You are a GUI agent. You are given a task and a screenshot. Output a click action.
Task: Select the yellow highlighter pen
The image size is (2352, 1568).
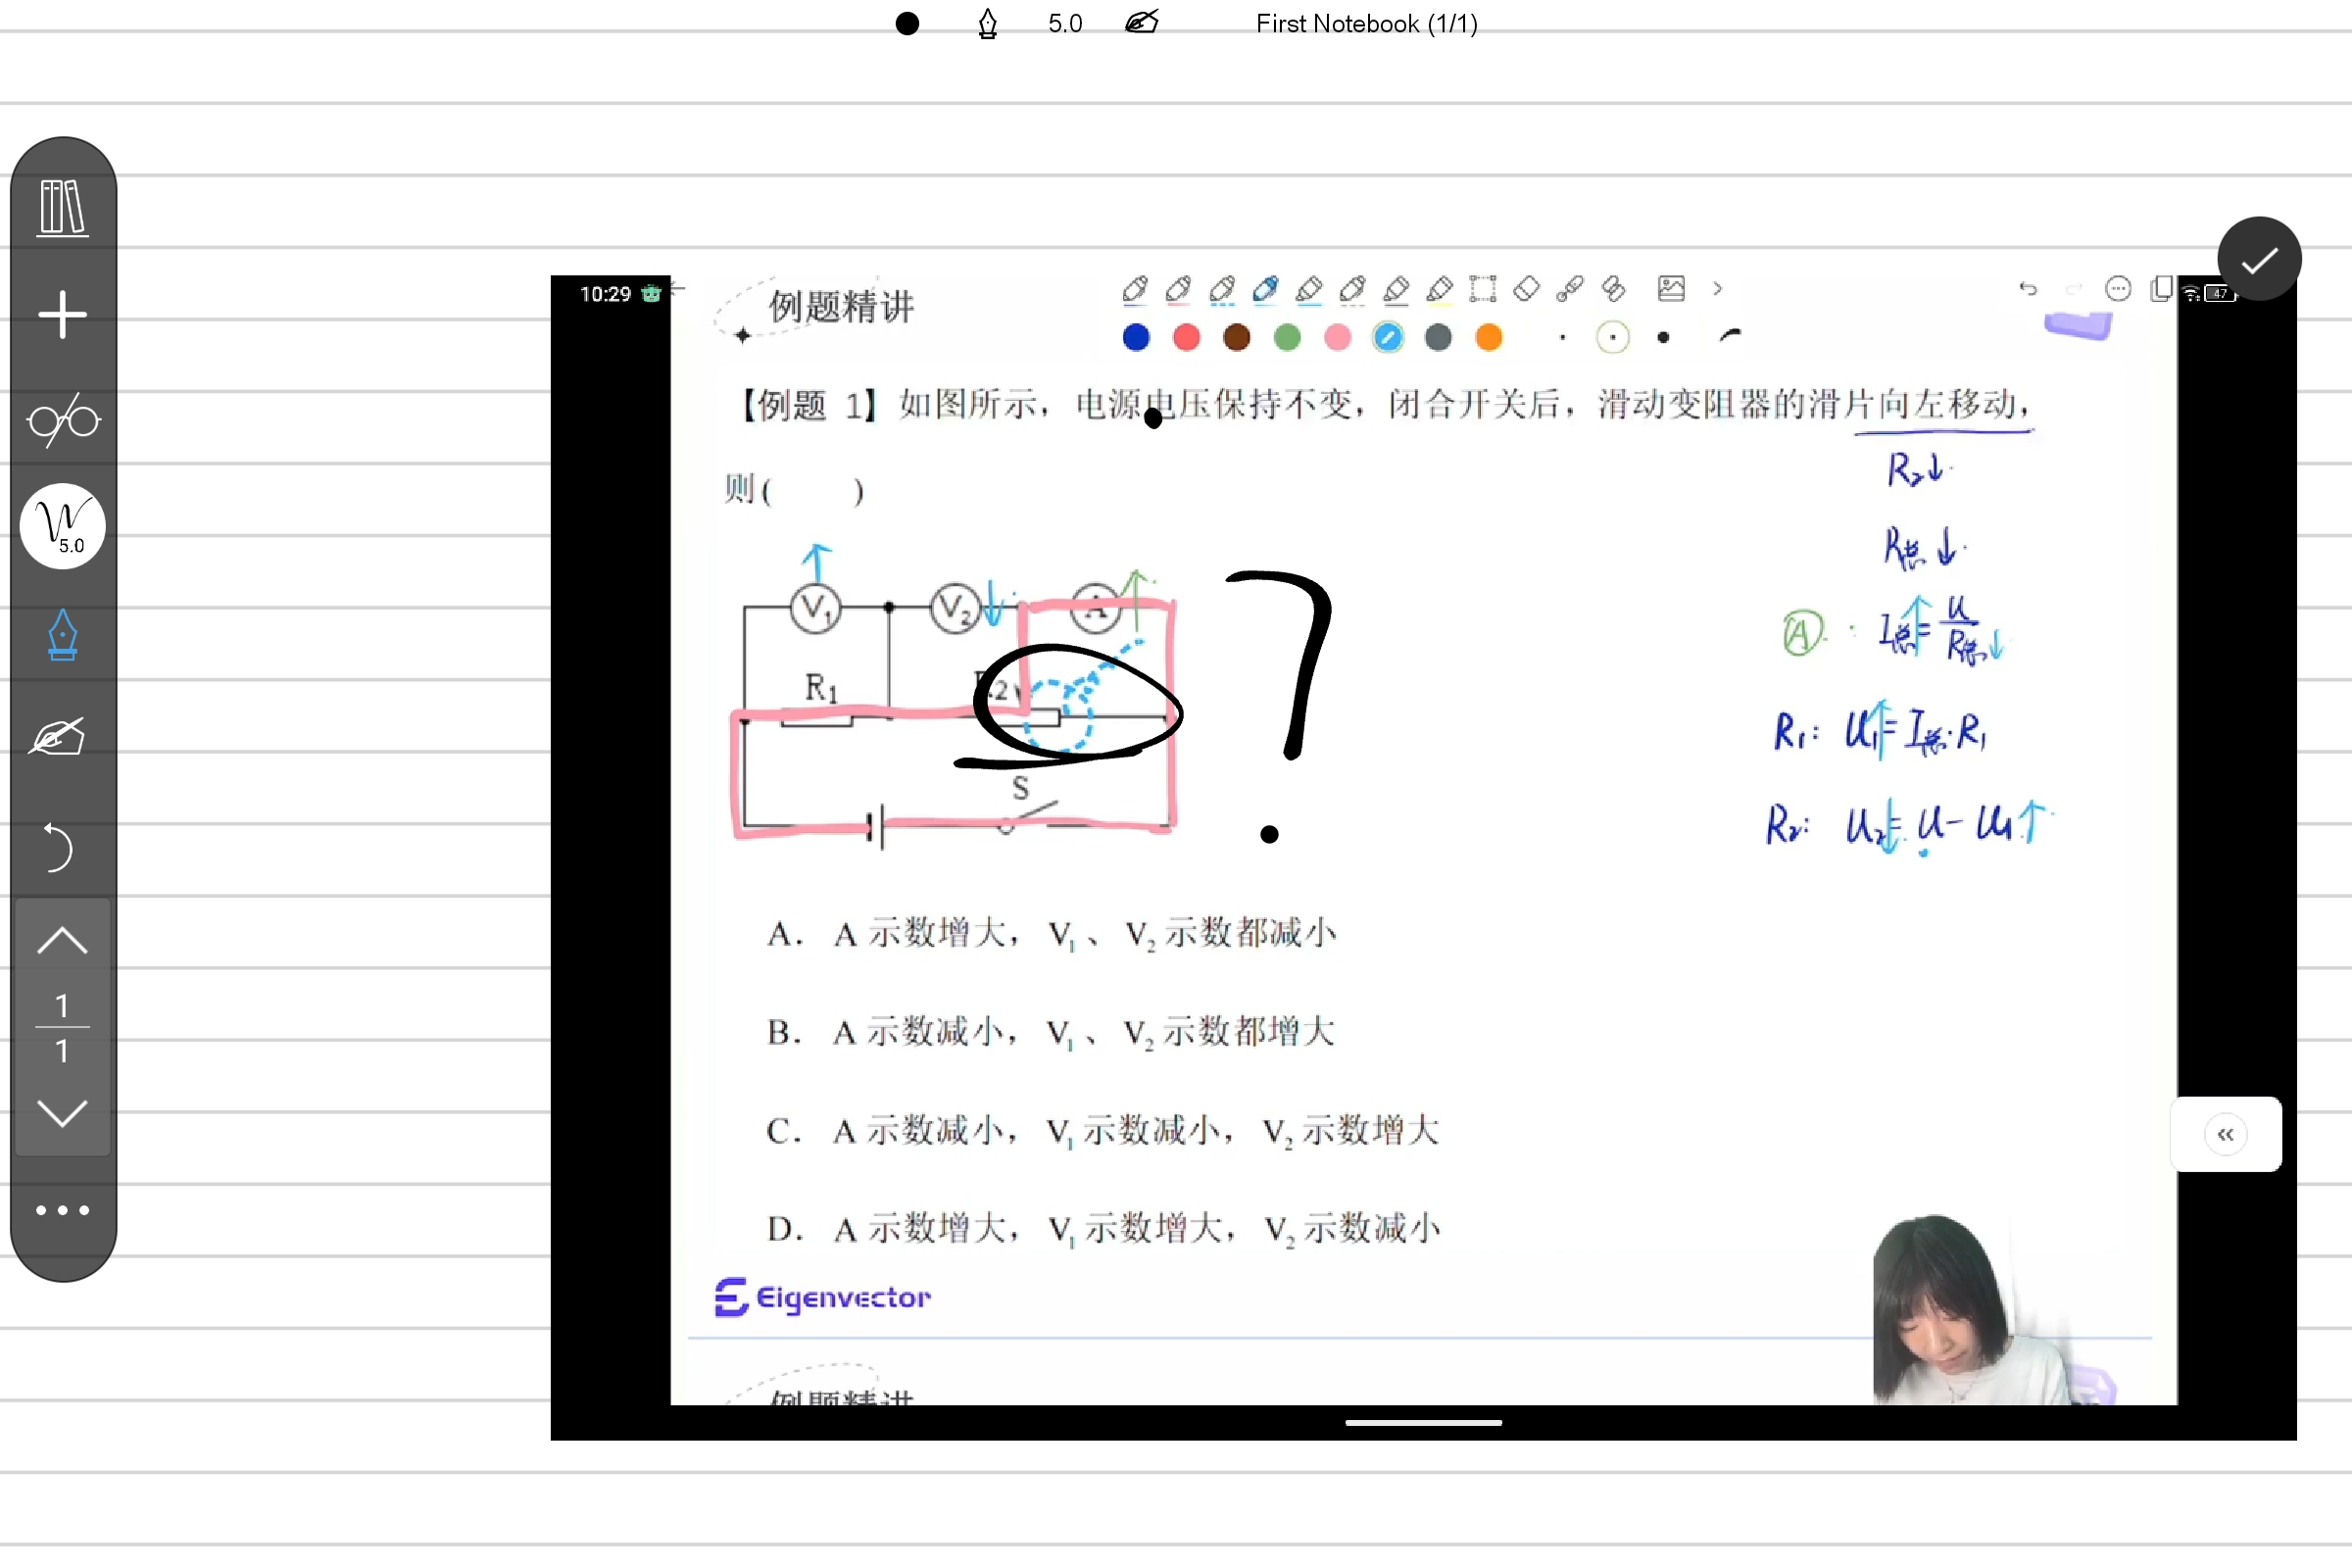point(1439,290)
